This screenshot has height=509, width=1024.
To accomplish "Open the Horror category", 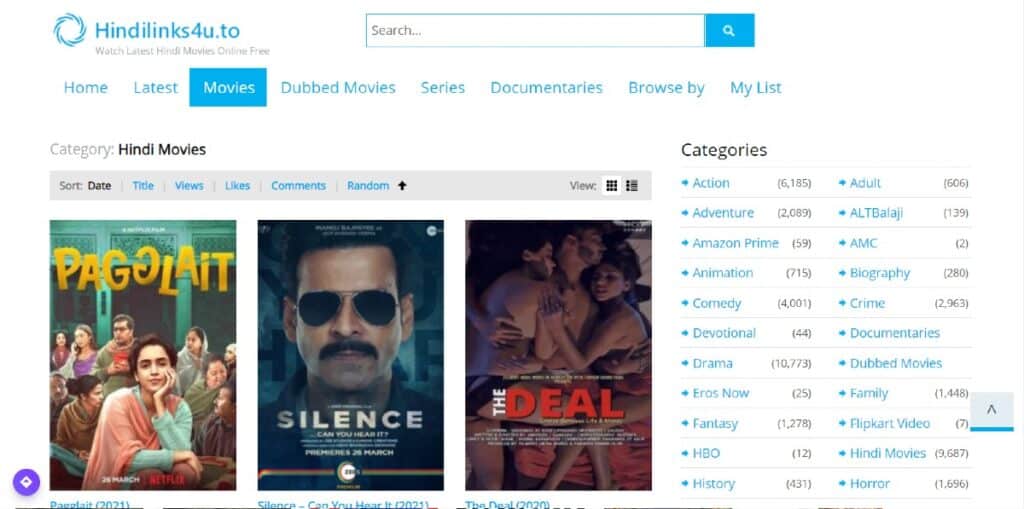I will tap(870, 484).
